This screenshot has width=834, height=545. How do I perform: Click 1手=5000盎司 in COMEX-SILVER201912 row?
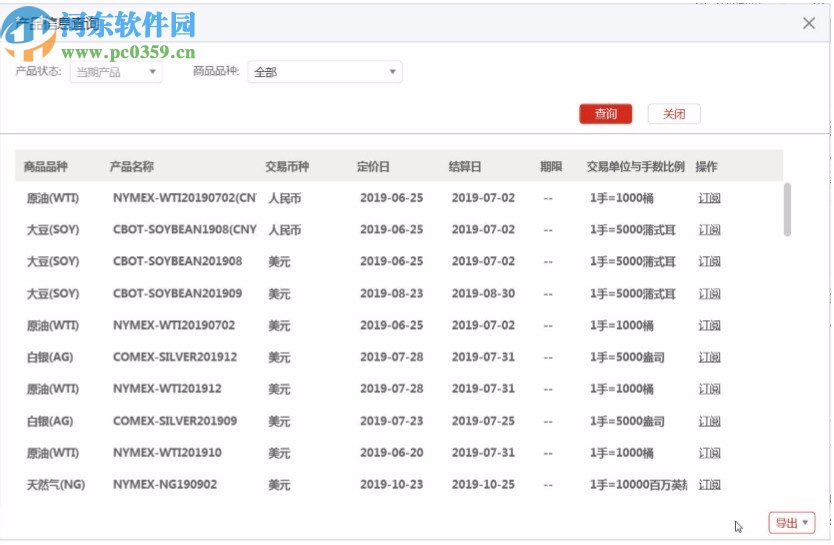coord(627,357)
